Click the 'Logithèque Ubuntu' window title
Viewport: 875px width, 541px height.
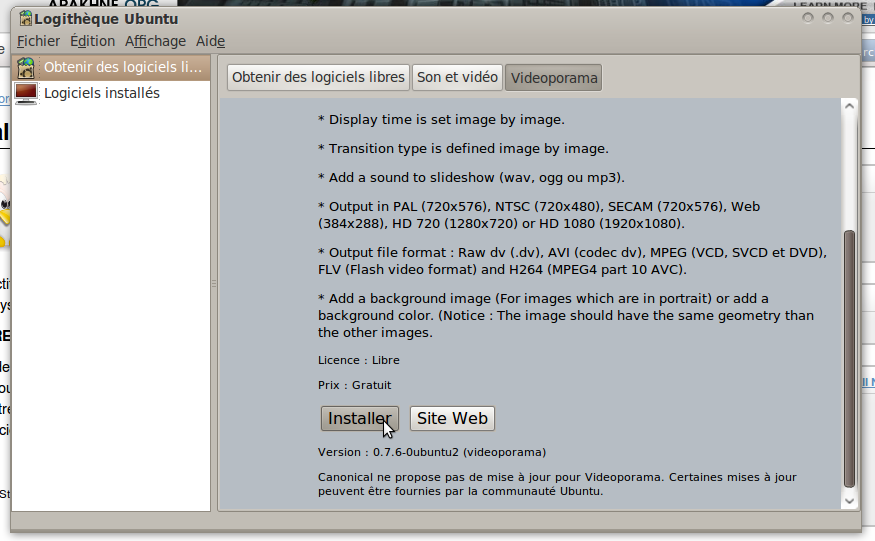click(106, 19)
